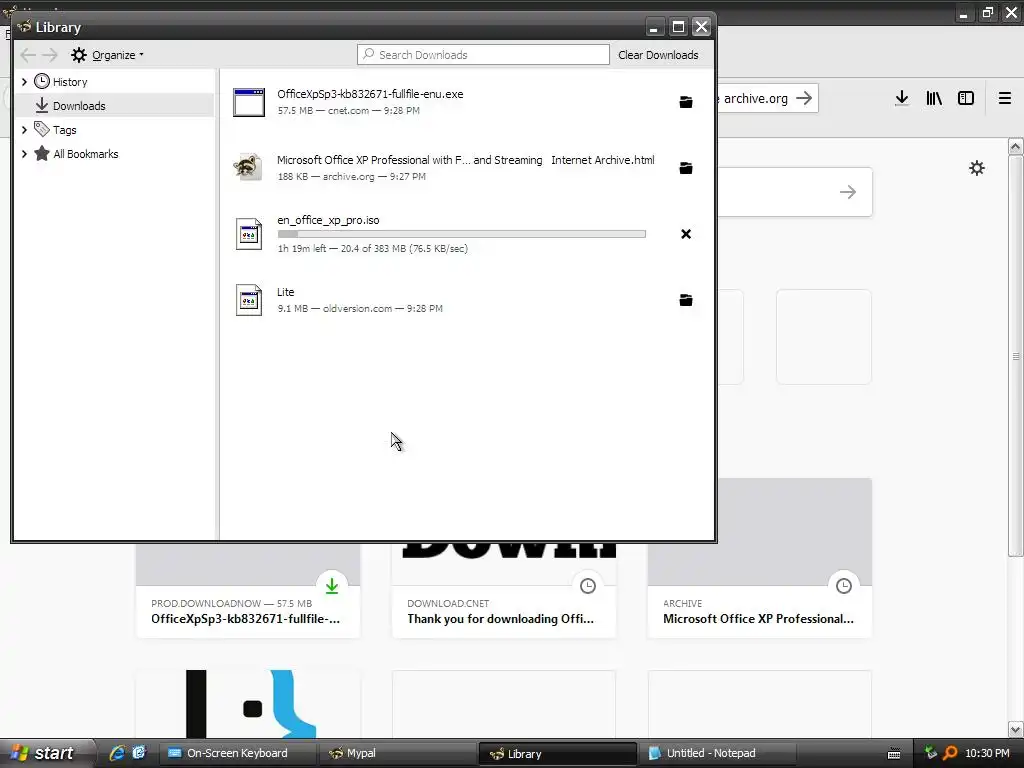The height and width of the screenshot is (768, 1024).
Task: Open containing folder for OfficeXpSp3-kb832671-fullfile-enu.exe
Action: tap(686, 102)
